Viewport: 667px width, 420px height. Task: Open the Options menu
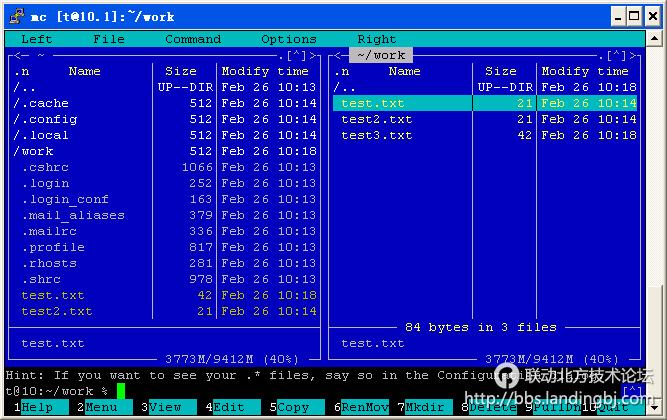[289, 39]
